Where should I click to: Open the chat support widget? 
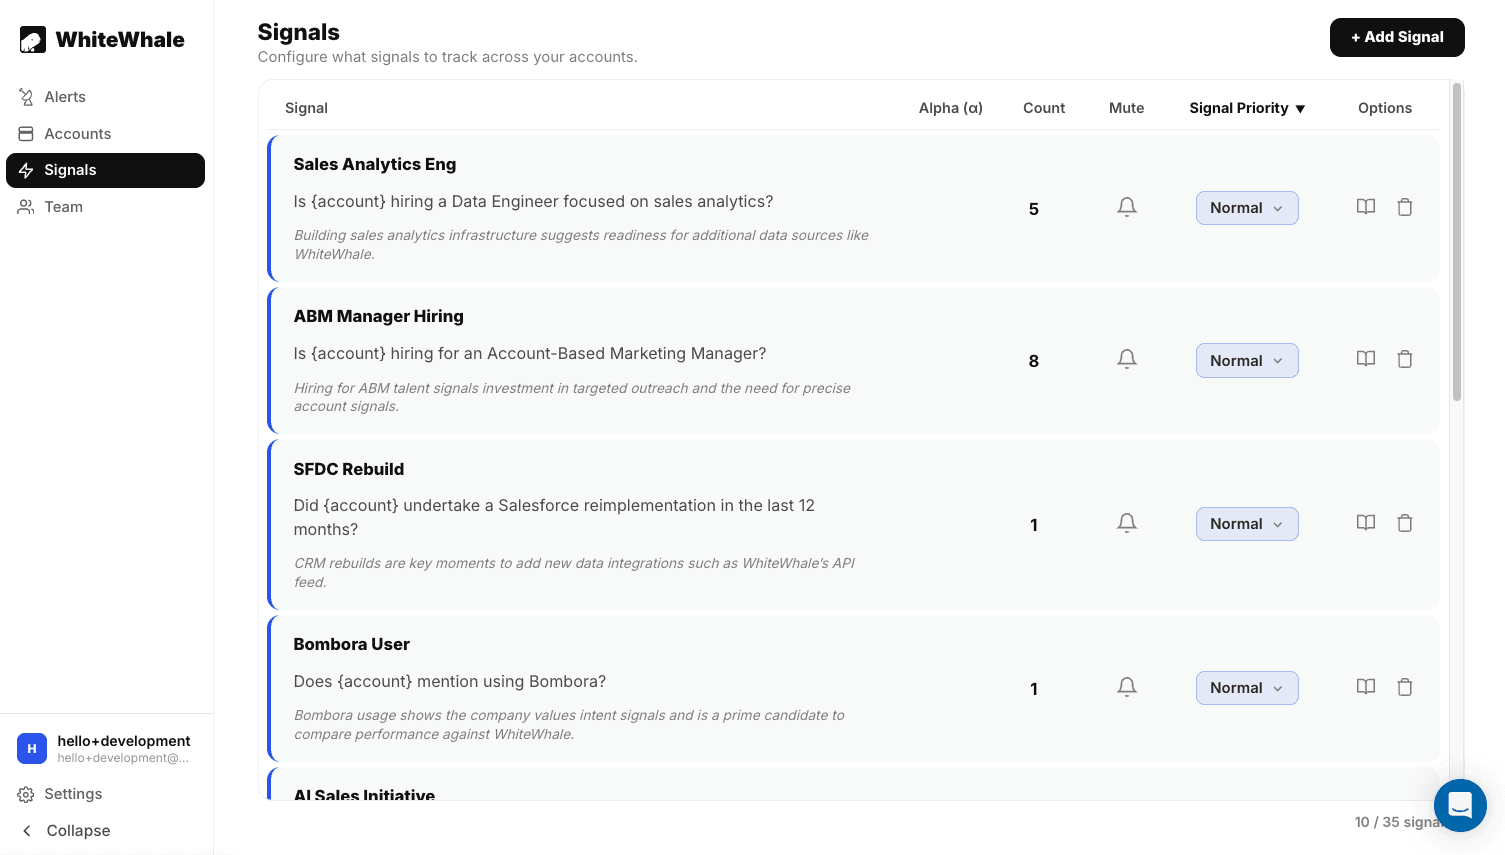1460,805
